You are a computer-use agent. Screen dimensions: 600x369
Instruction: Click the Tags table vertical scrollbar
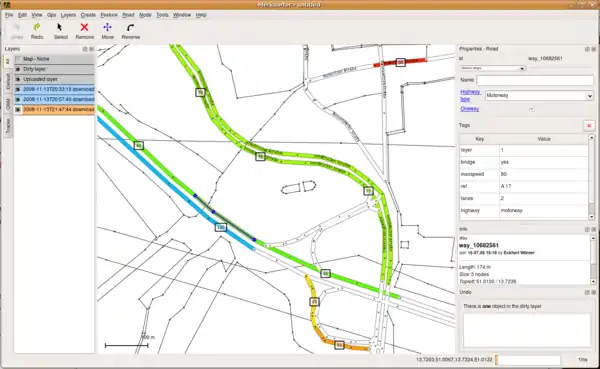coord(591,176)
